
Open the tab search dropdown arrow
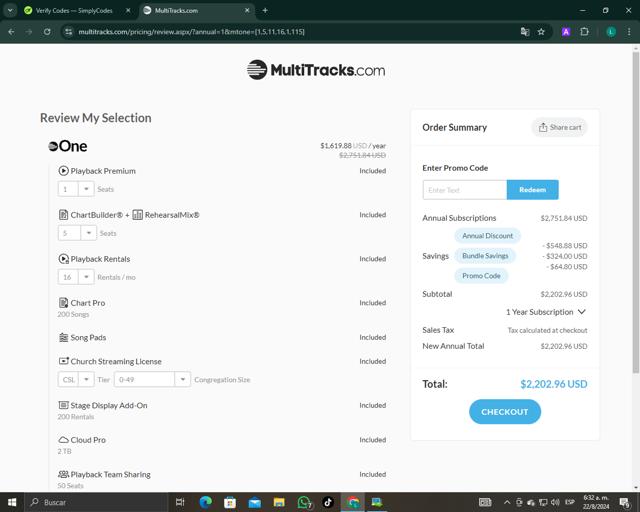coord(10,11)
